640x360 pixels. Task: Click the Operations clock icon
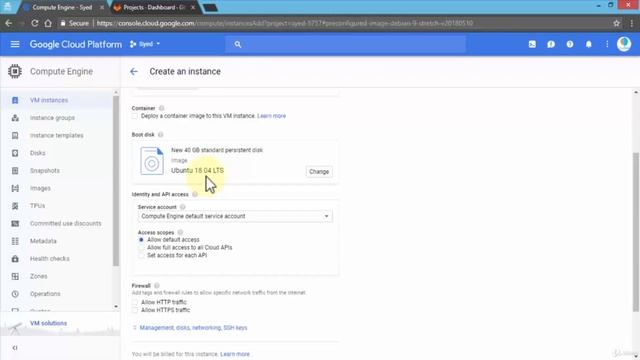(15, 293)
